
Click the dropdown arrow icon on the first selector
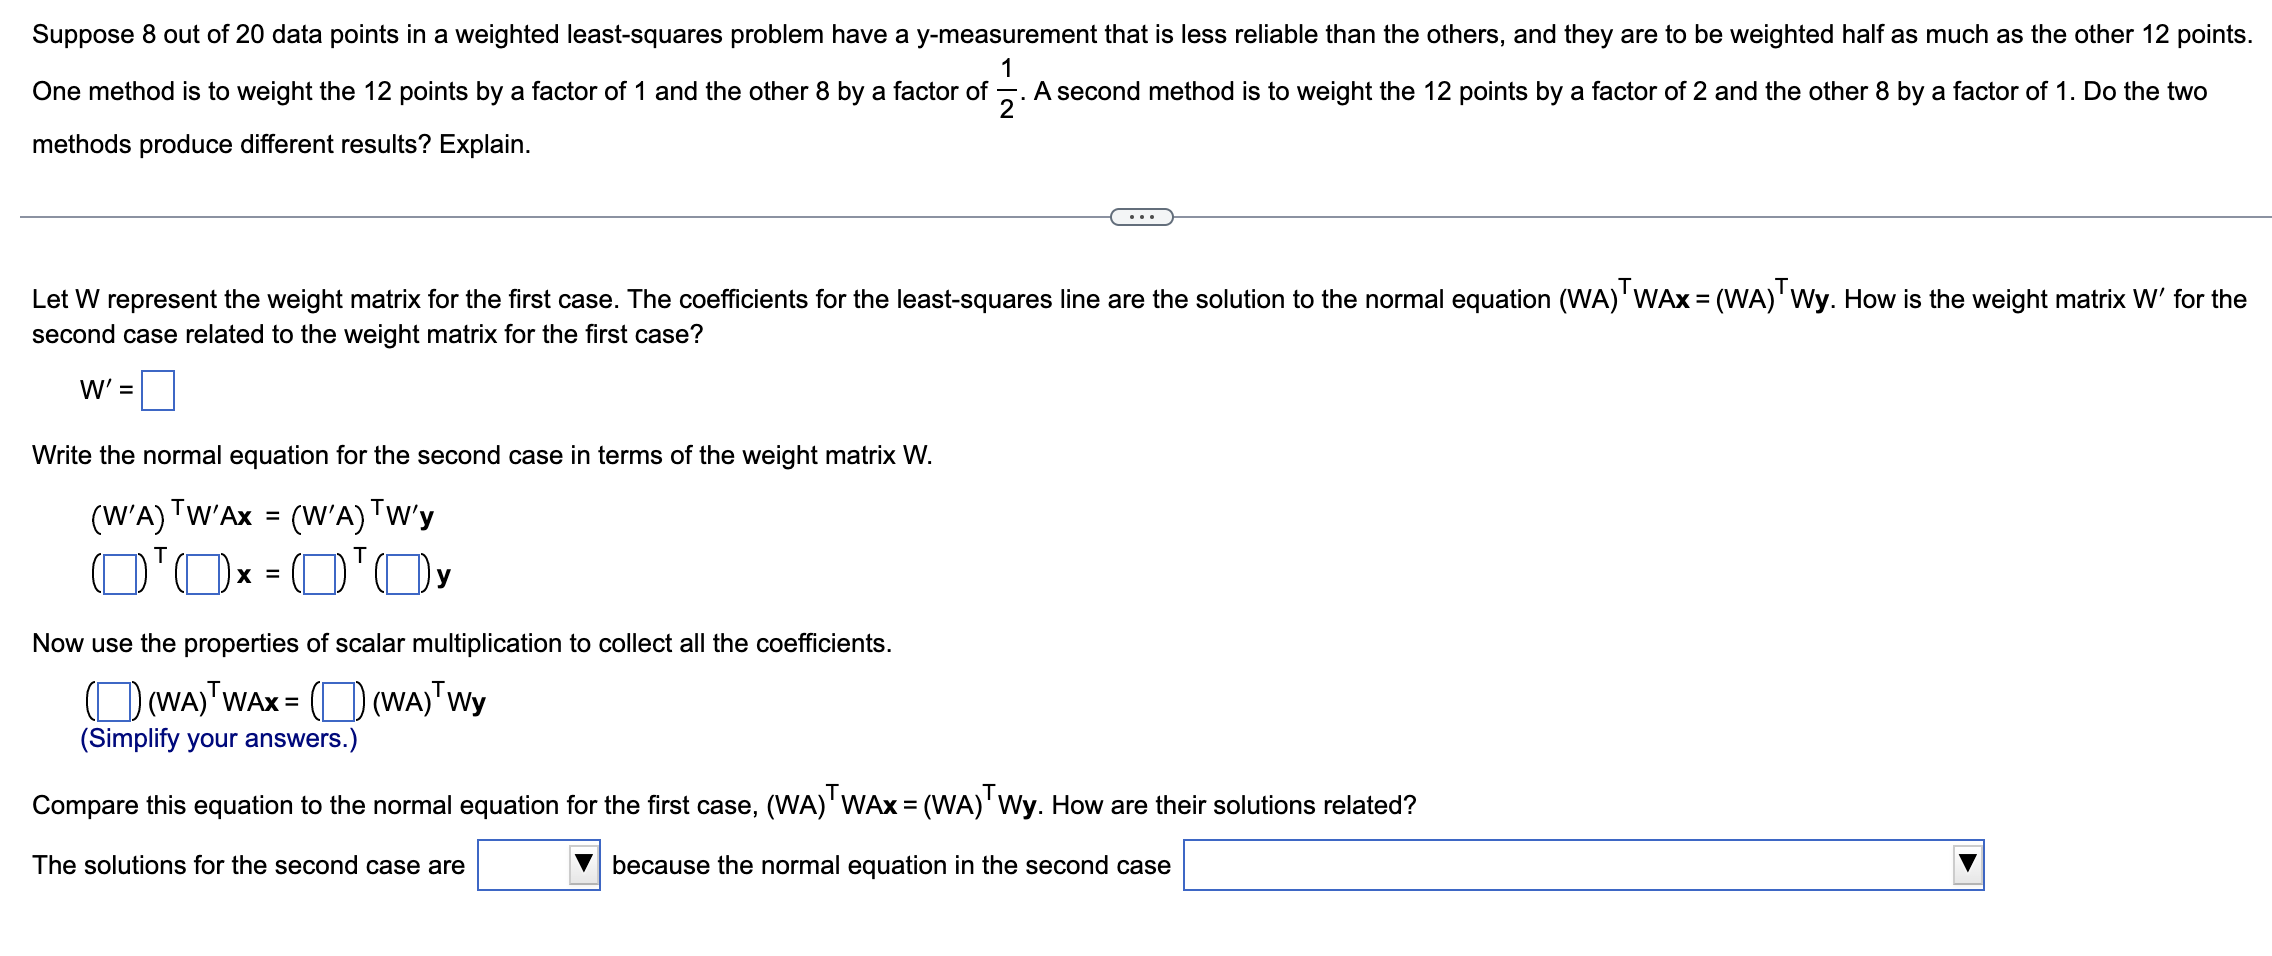coord(584,864)
